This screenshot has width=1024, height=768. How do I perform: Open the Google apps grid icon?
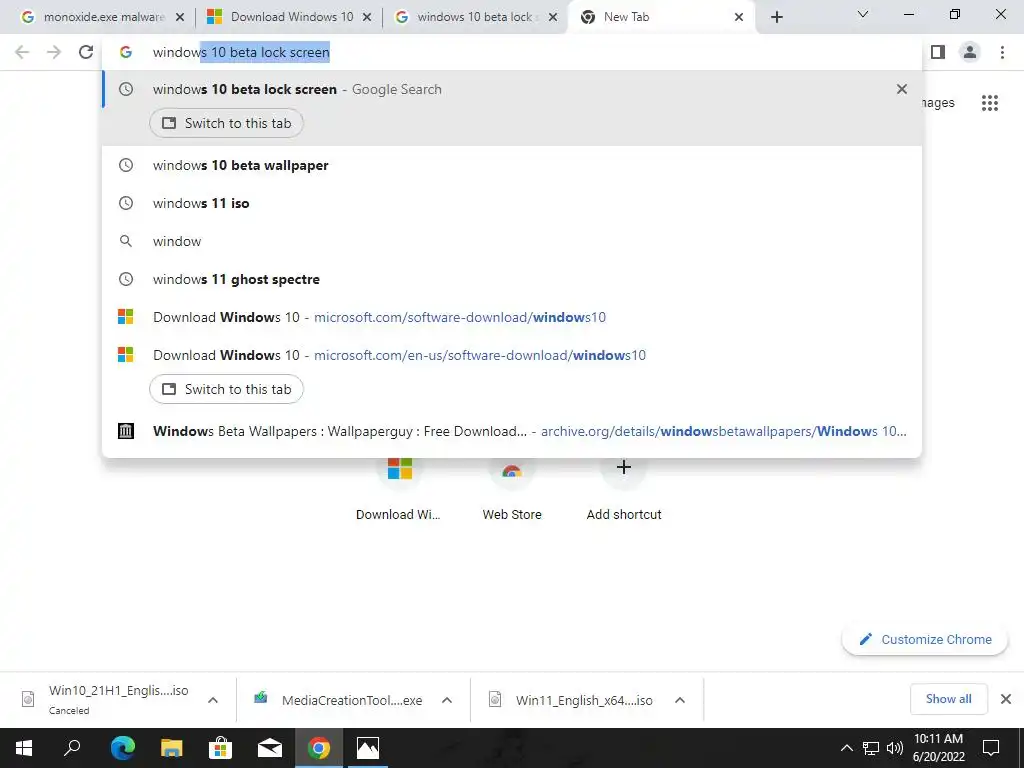click(990, 103)
